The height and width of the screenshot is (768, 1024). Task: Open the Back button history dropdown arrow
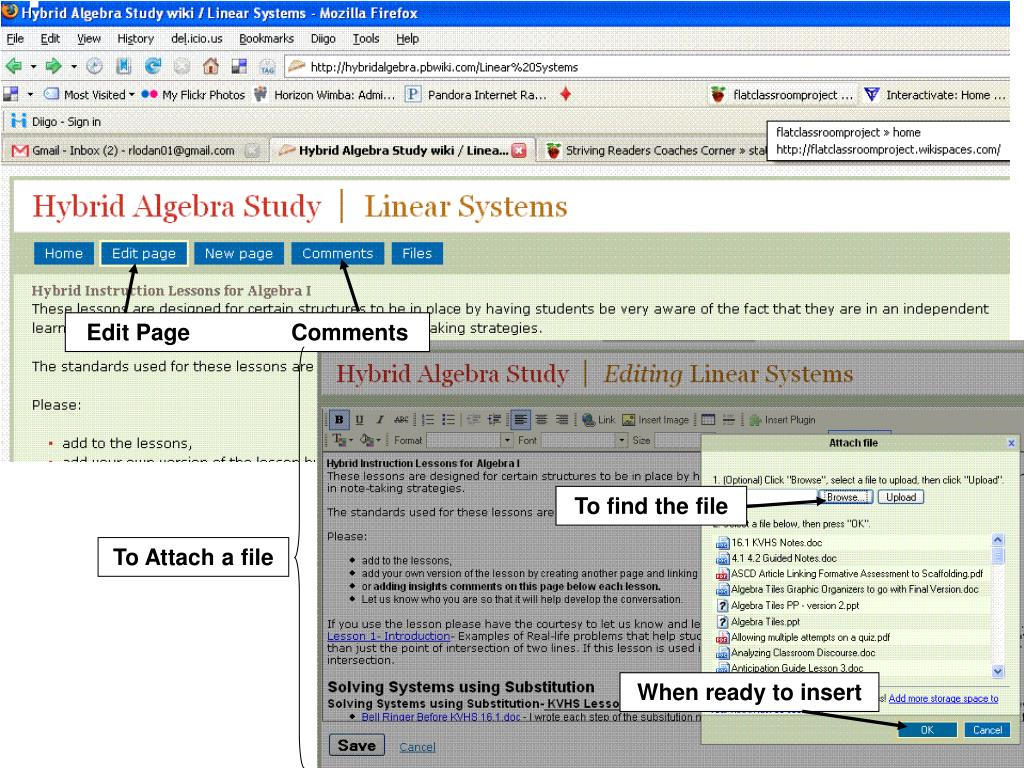(33, 67)
